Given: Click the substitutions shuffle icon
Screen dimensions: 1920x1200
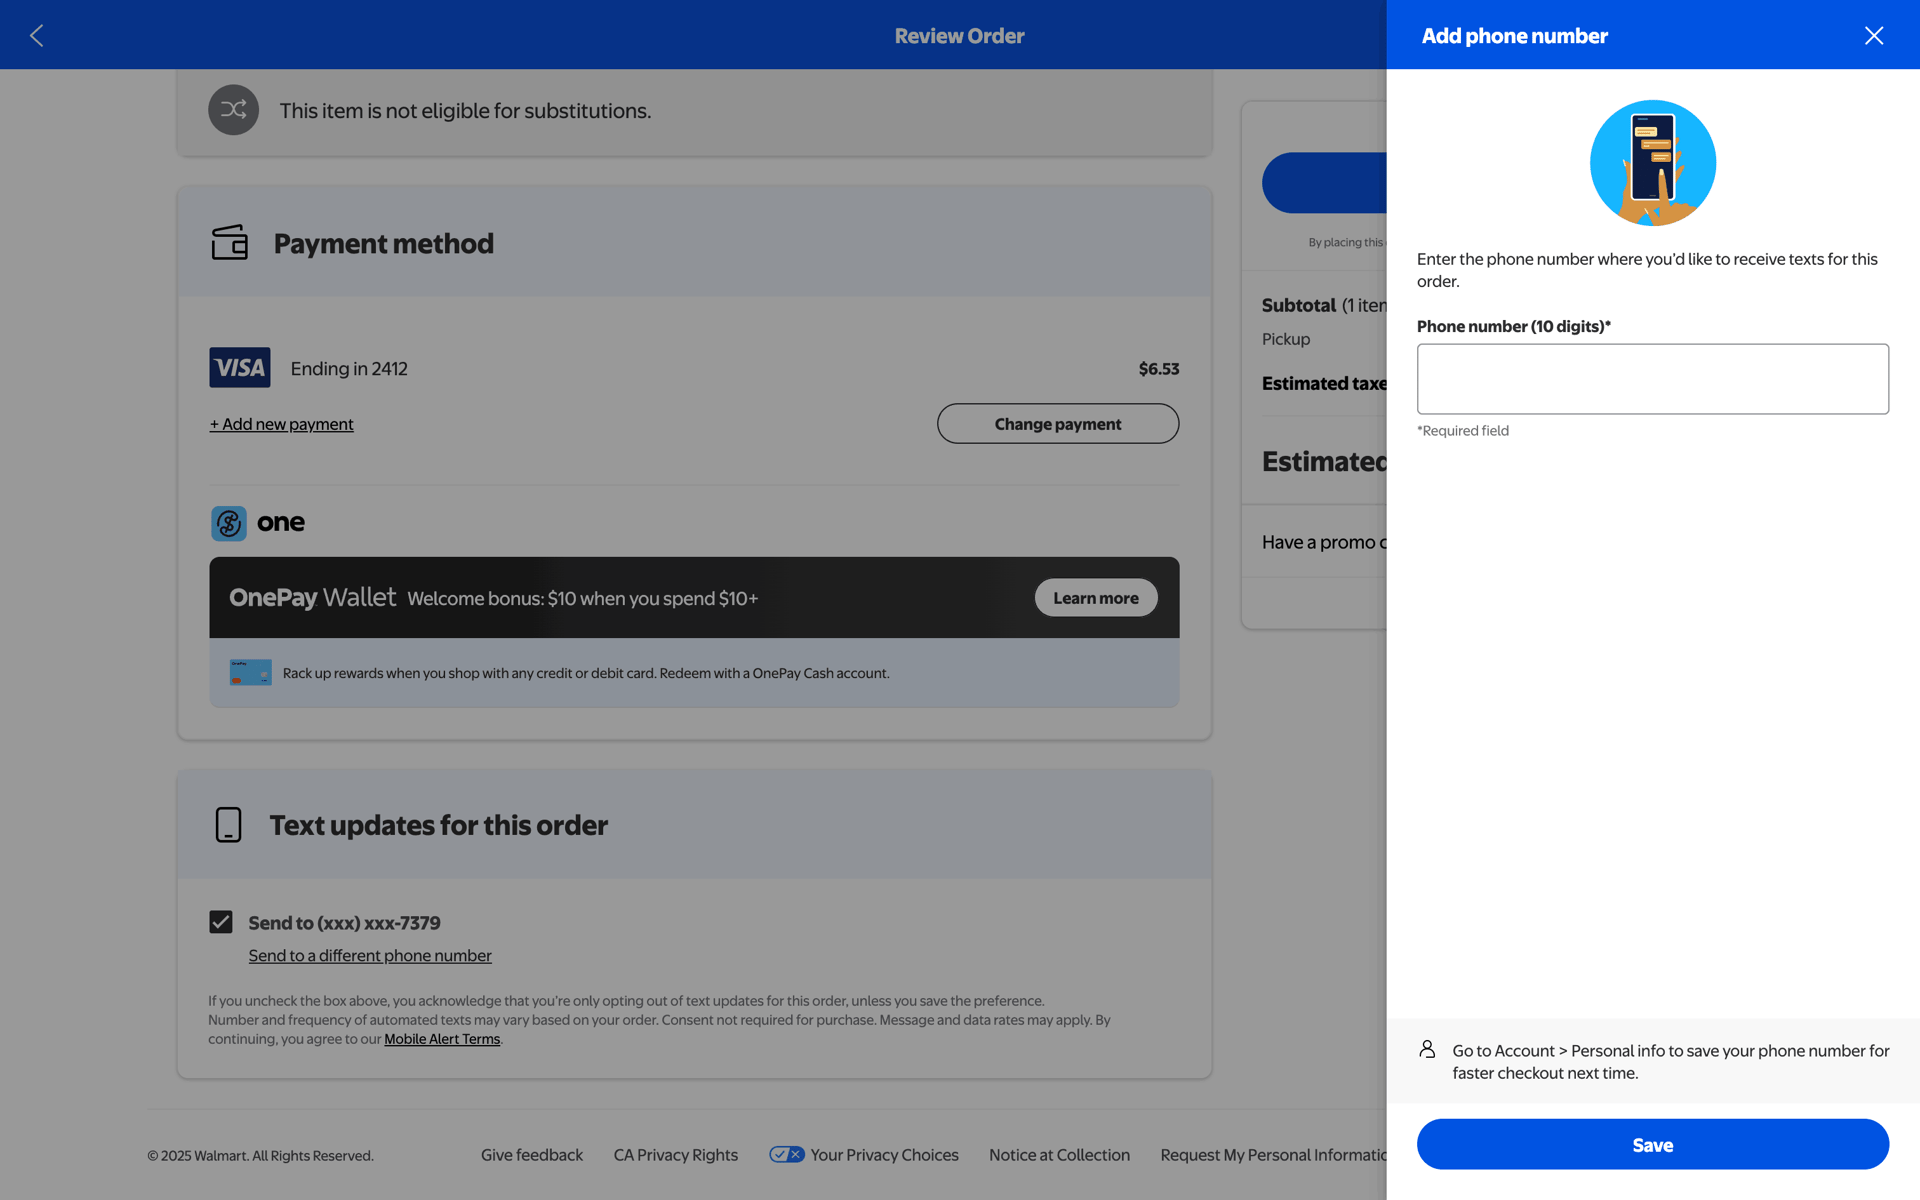Looking at the screenshot, I should point(233,110).
